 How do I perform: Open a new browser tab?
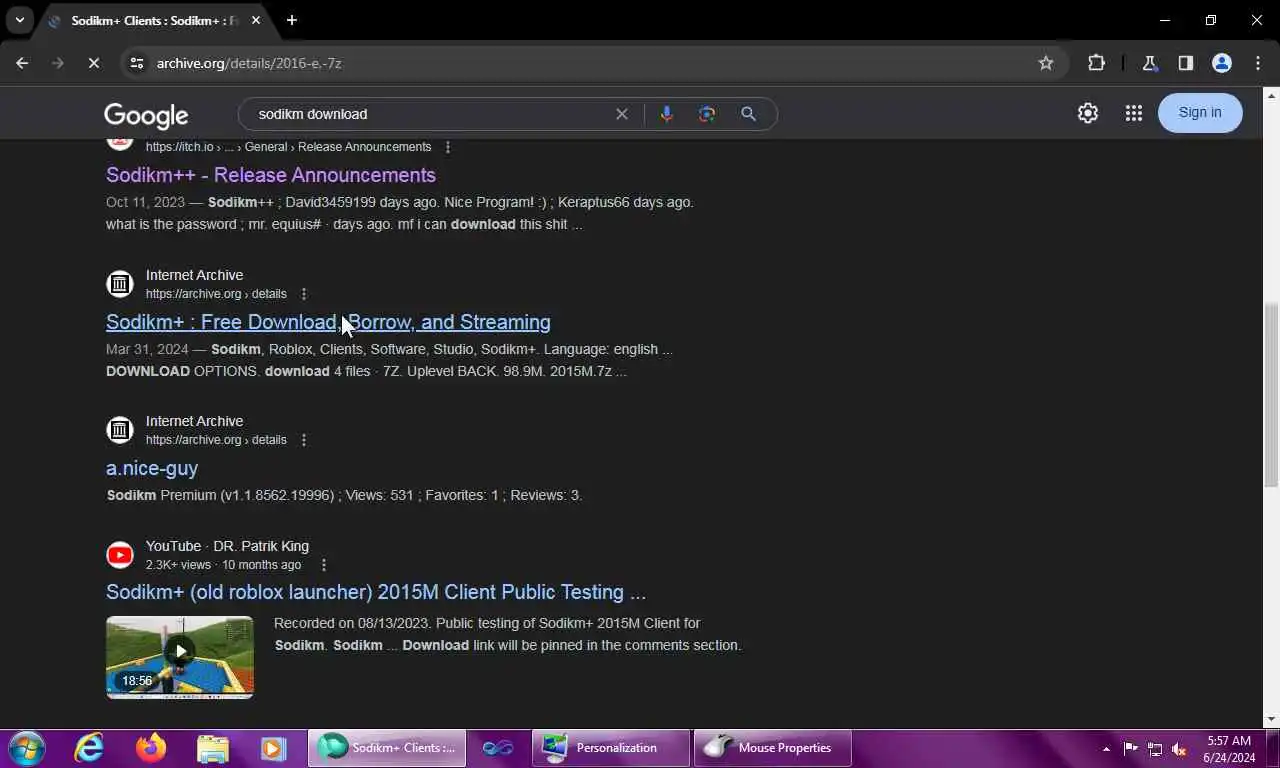291,20
